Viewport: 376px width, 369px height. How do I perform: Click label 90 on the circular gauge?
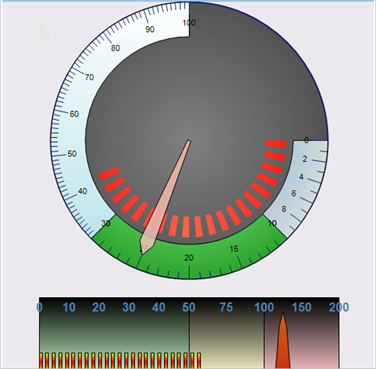click(150, 29)
